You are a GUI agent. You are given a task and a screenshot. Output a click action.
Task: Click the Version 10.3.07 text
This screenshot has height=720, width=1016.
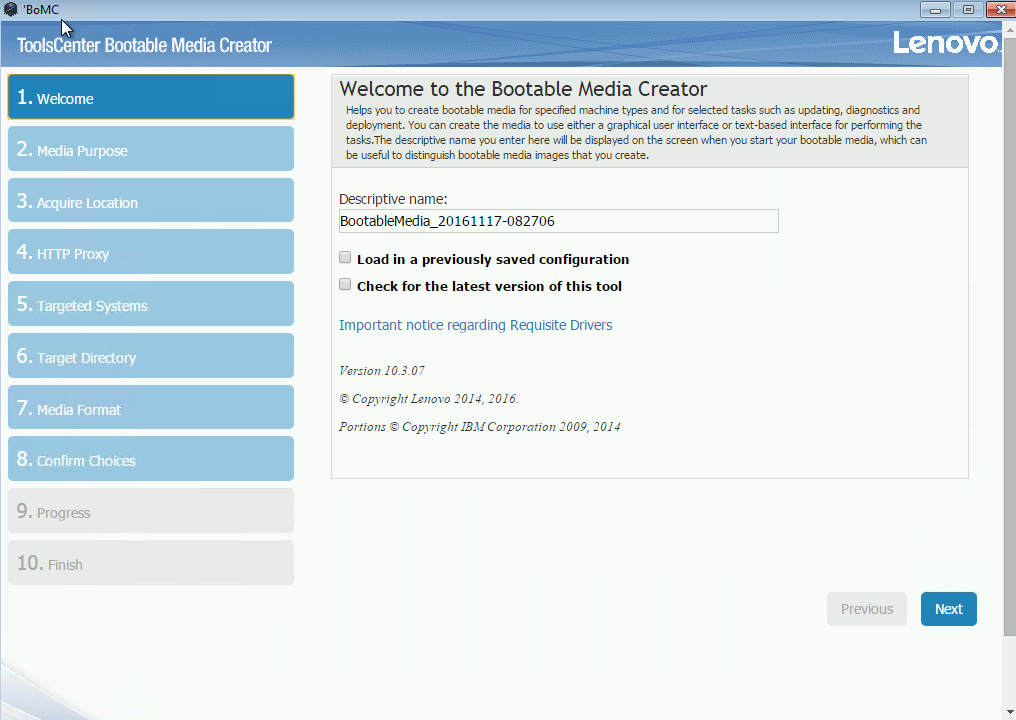tap(382, 371)
